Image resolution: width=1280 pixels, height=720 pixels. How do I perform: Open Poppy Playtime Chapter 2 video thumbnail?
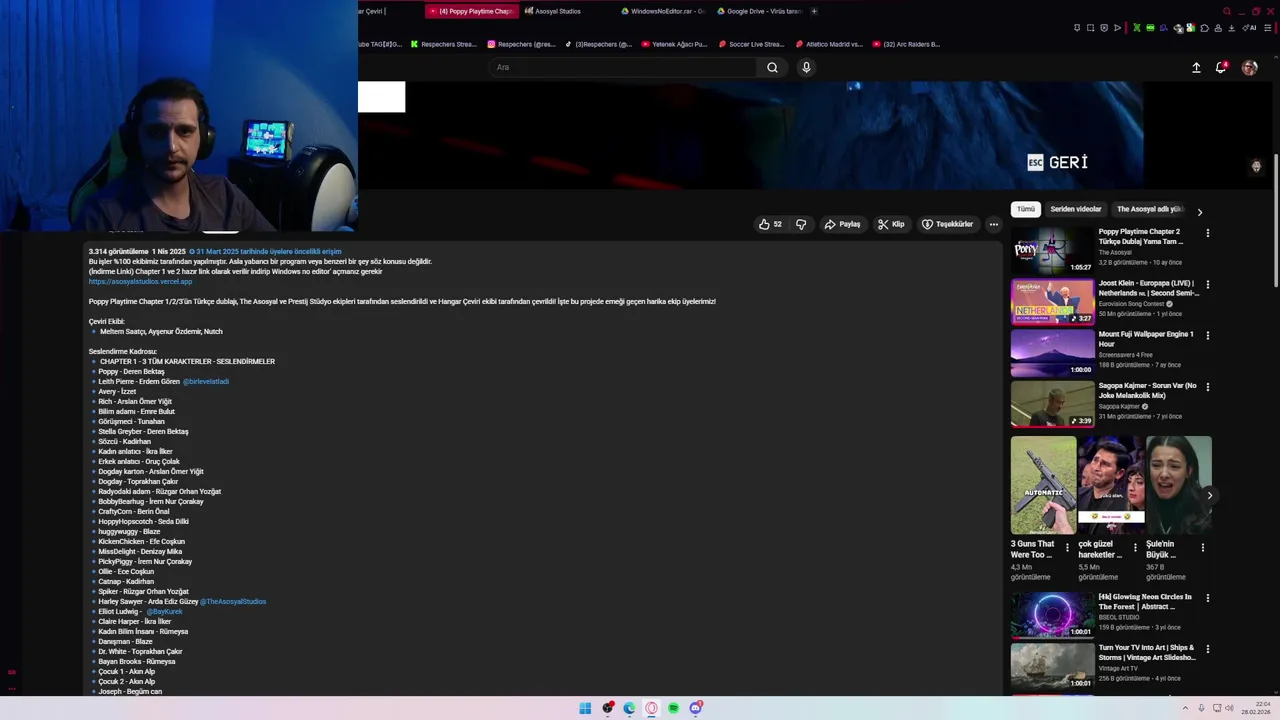(1052, 250)
